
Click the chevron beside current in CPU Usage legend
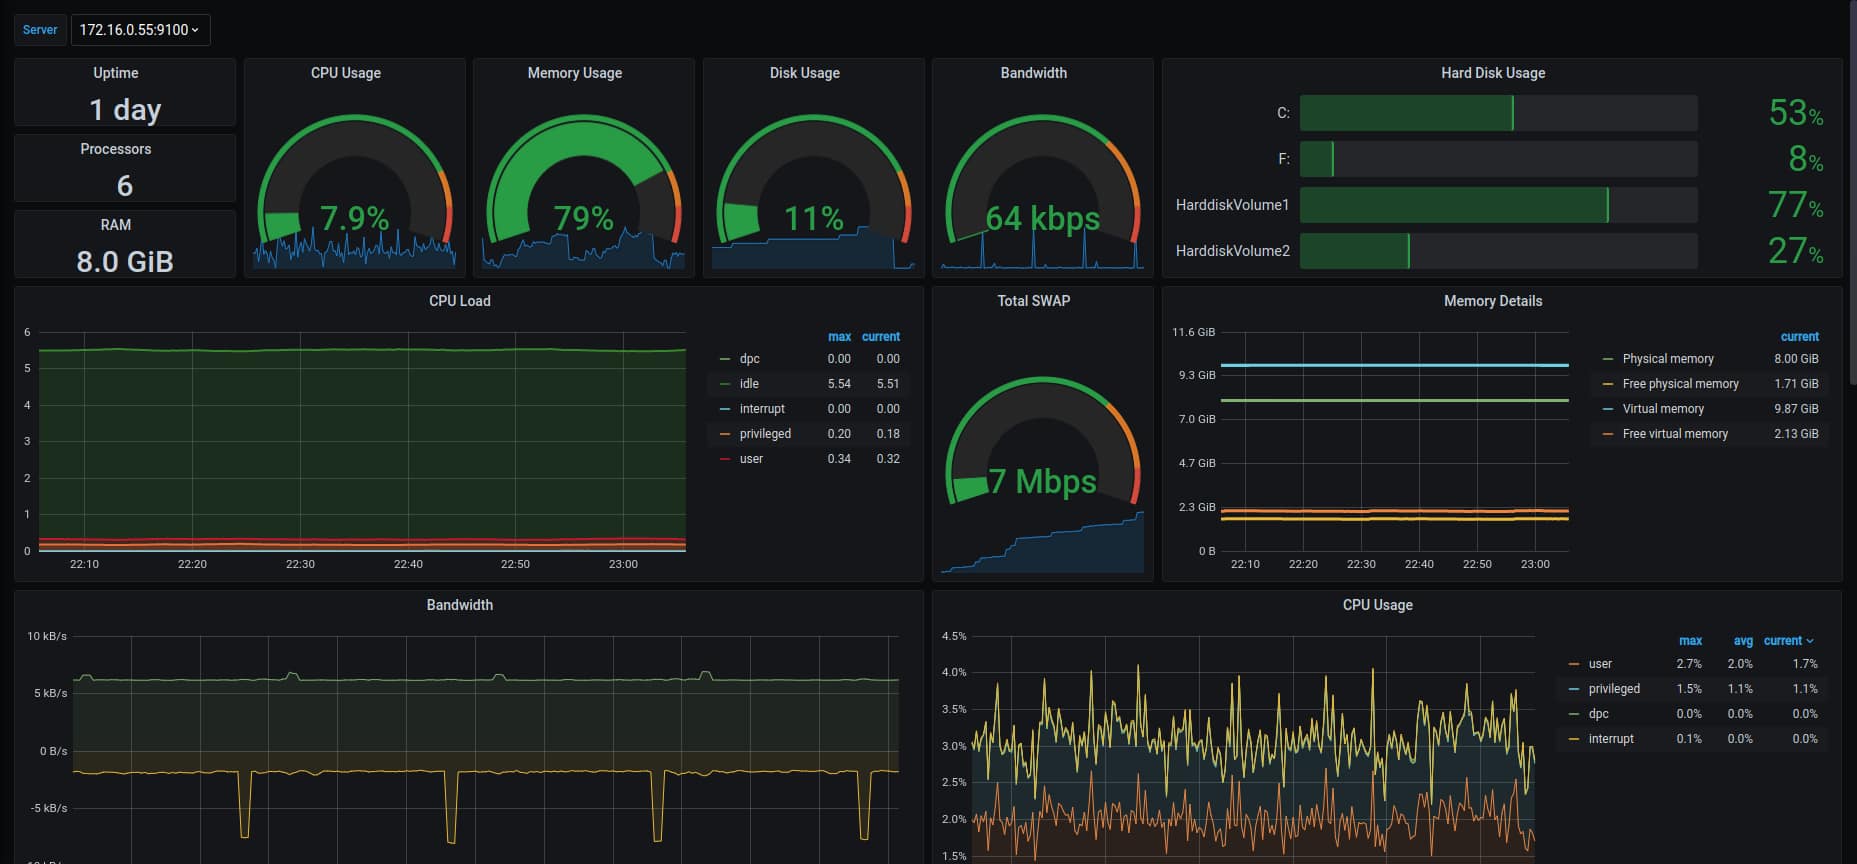1810,641
